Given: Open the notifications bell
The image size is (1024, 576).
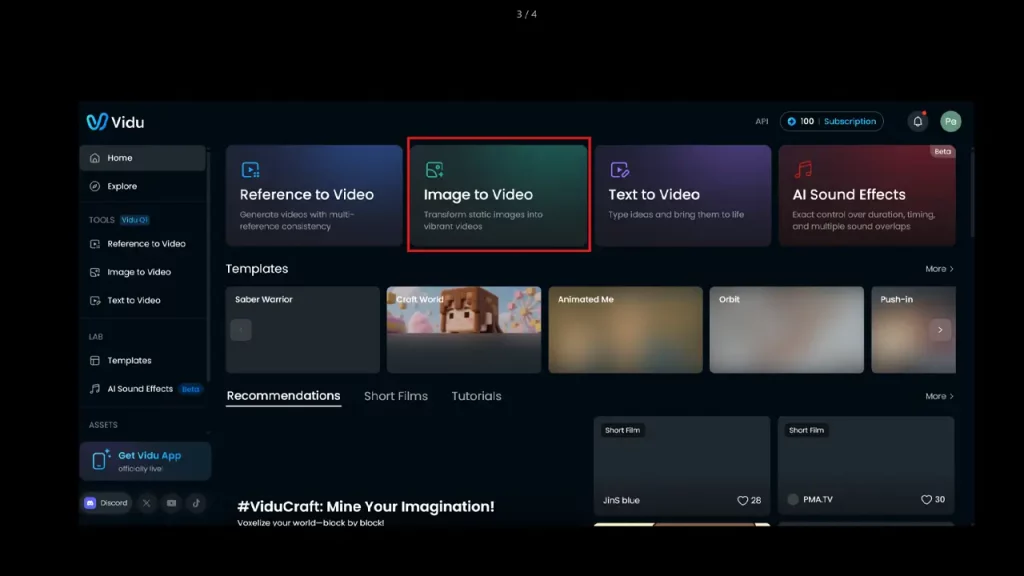Looking at the screenshot, I should point(918,121).
